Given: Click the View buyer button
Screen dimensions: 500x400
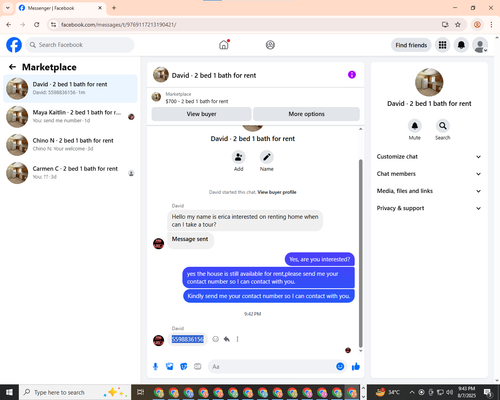Looking at the screenshot, I should (x=201, y=114).
